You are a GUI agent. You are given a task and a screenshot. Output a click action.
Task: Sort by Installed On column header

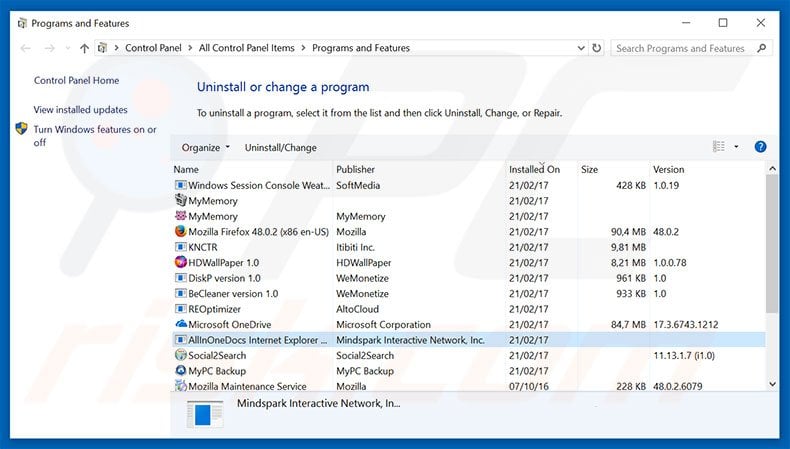click(534, 170)
